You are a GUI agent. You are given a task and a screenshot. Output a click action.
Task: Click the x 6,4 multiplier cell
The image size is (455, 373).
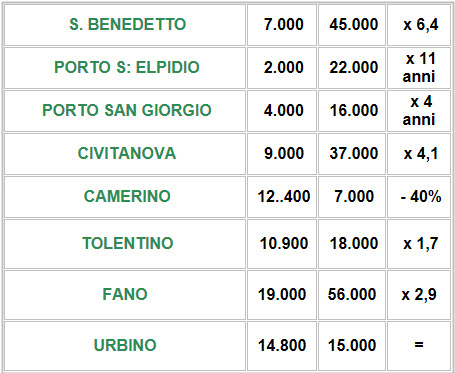pyautogui.click(x=419, y=25)
